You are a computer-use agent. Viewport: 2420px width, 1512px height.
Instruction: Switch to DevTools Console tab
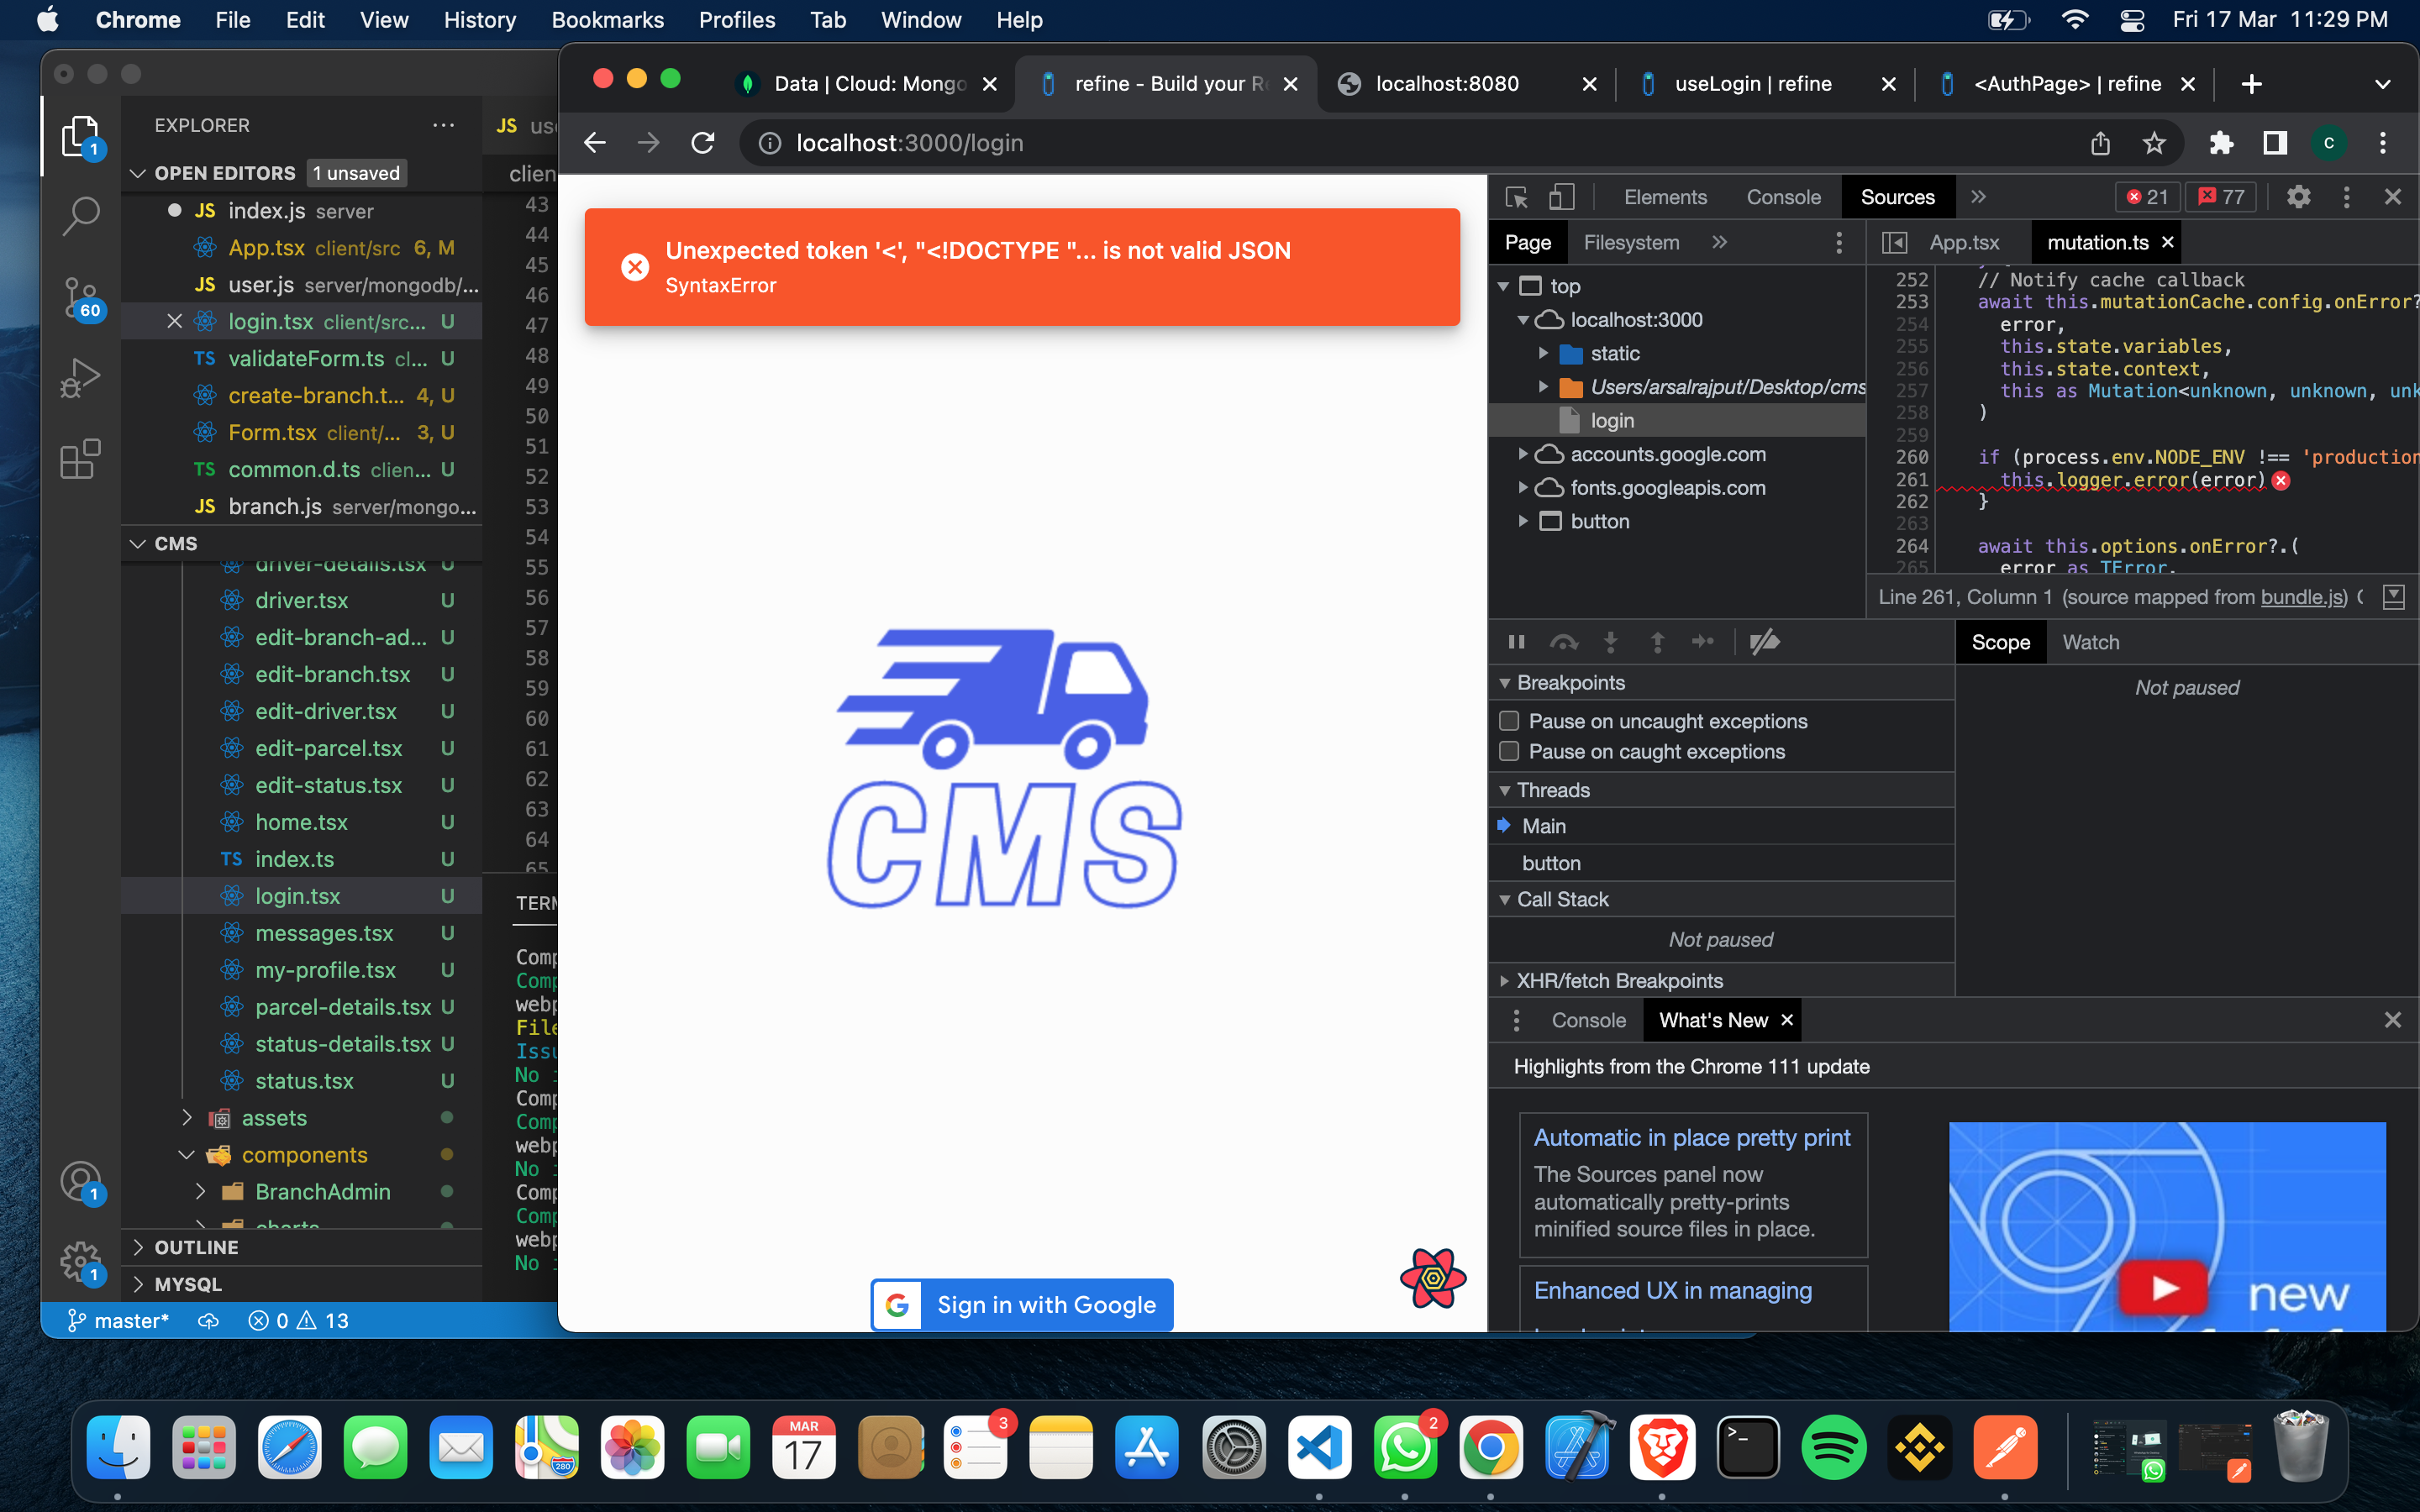click(1783, 197)
